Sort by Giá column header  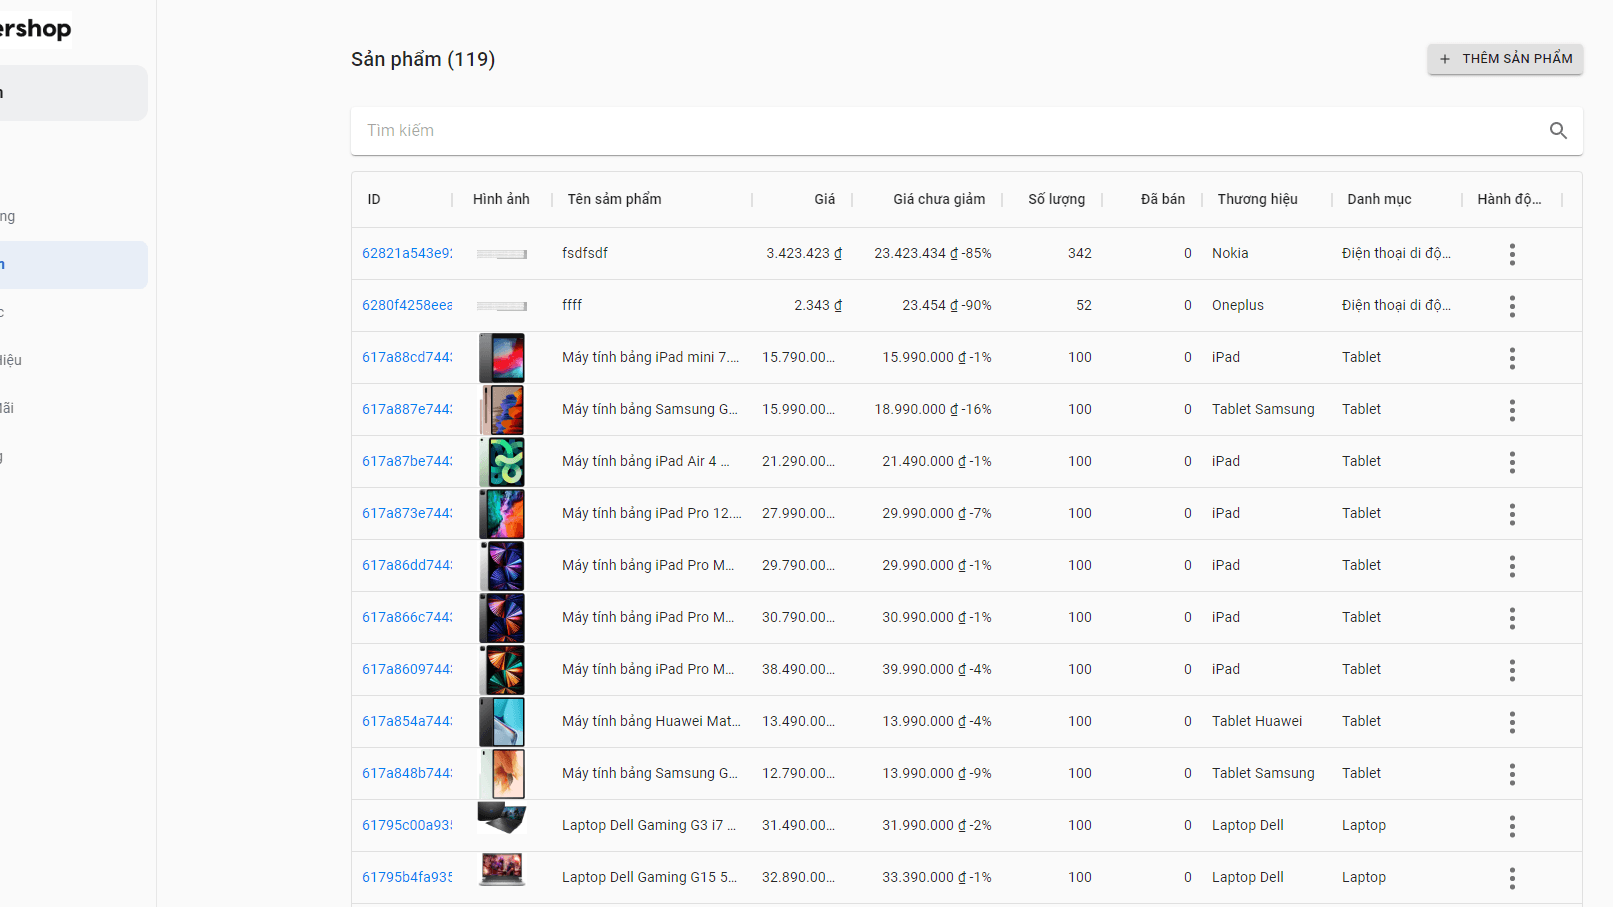coord(824,199)
